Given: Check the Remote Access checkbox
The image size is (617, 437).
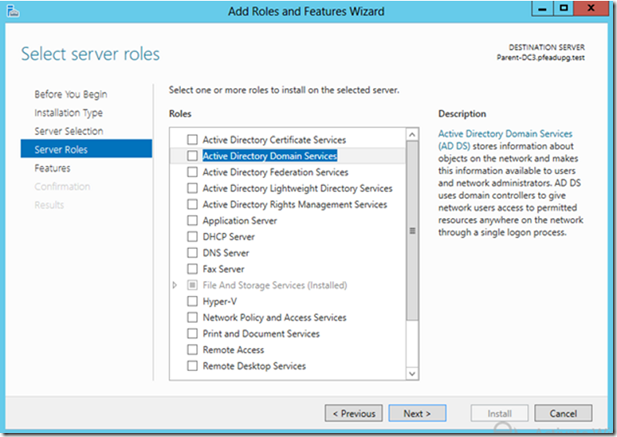Looking at the screenshot, I should pos(192,350).
